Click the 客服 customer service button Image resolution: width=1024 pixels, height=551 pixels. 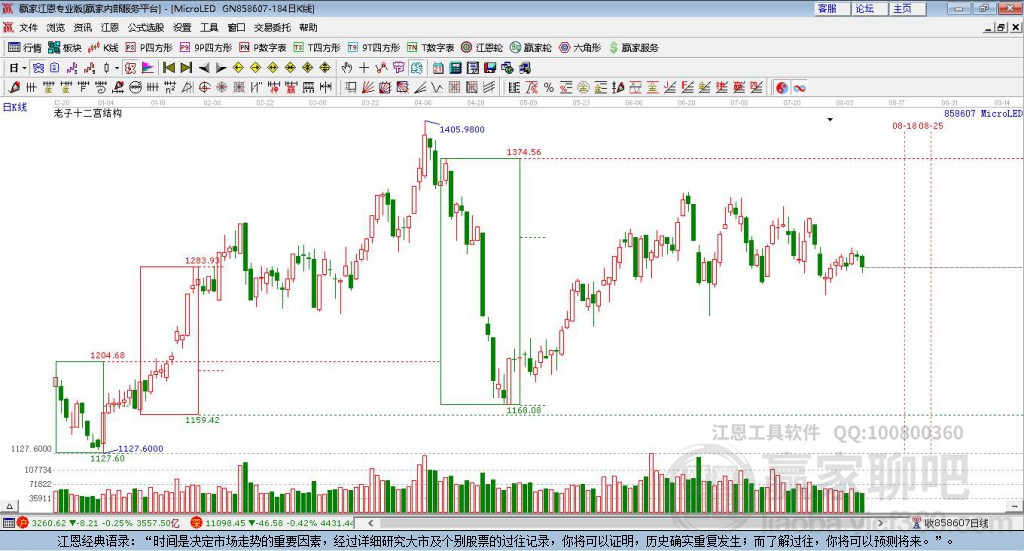pyautogui.click(x=831, y=8)
